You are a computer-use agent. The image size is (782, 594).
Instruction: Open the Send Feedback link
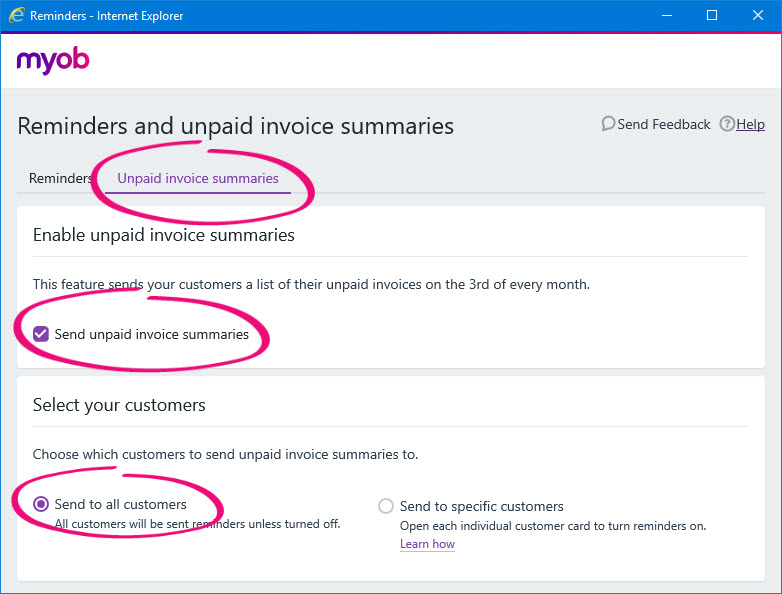point(663,124)
